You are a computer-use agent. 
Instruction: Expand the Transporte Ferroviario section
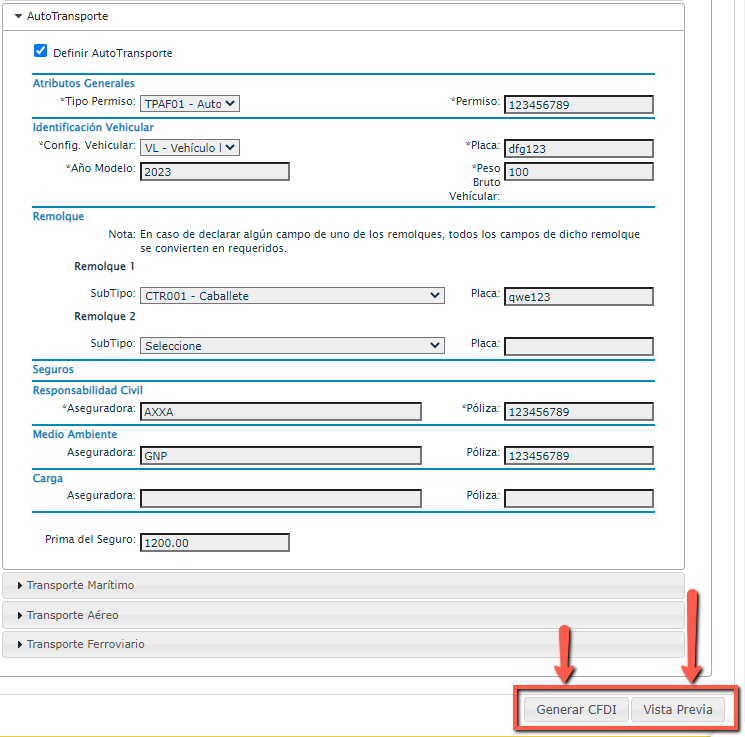coord(343,644)
